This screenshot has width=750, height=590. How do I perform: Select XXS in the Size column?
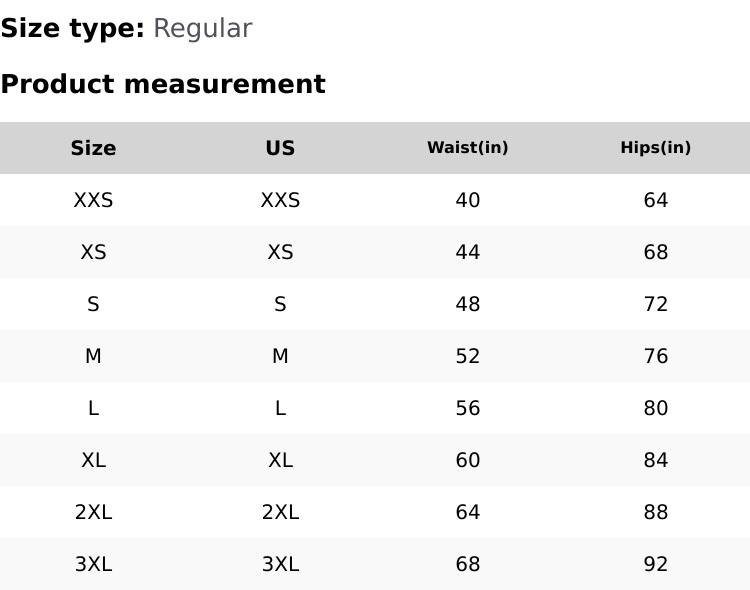[93, 200]
